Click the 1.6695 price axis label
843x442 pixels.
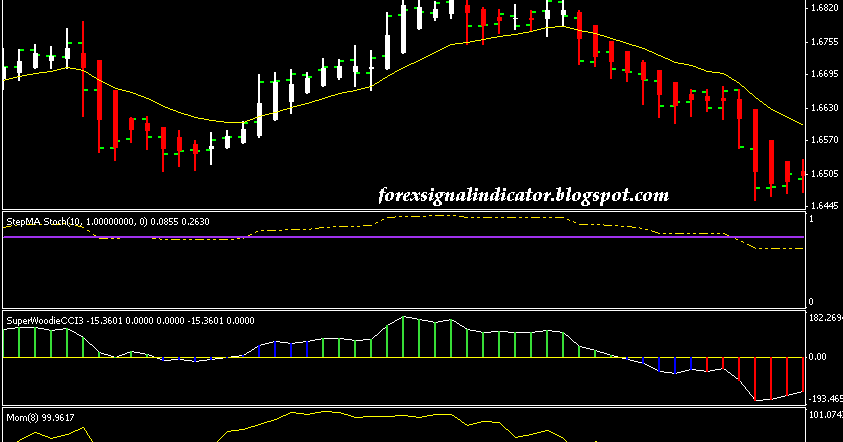tap(825, 74)
